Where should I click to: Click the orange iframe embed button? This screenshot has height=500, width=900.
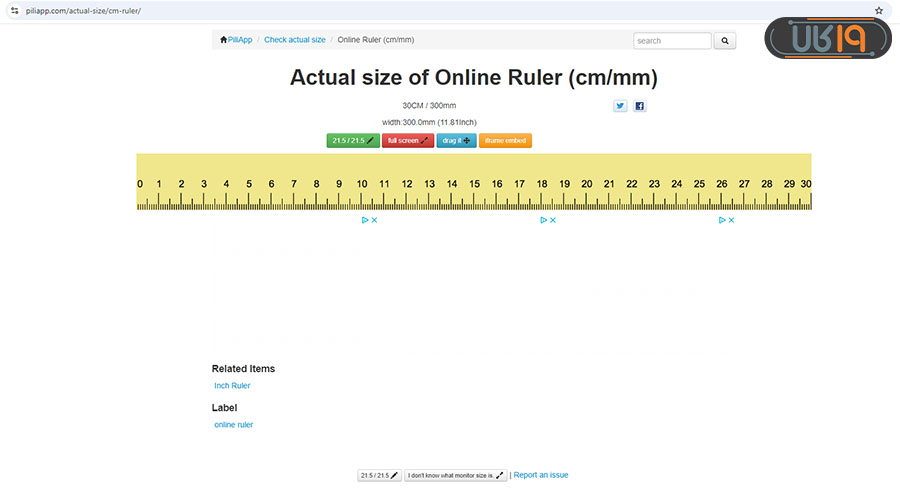tap(505, 141)
